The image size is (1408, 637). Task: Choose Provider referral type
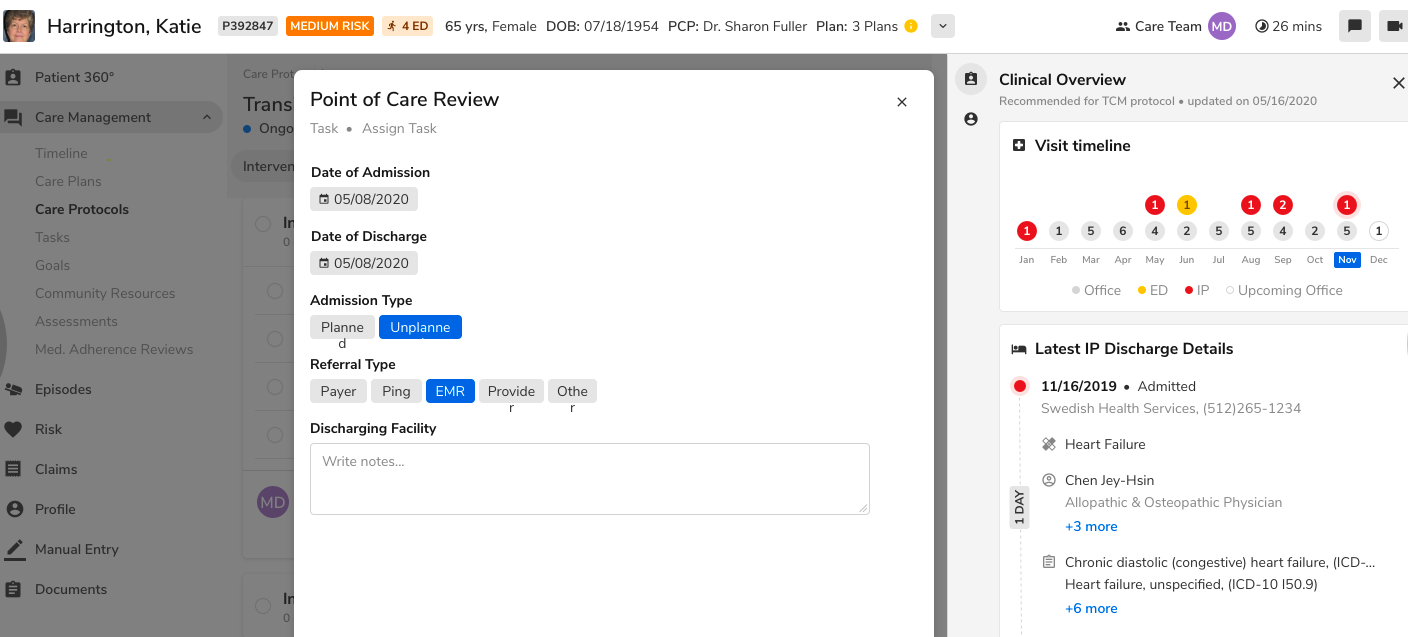point(511,391)
